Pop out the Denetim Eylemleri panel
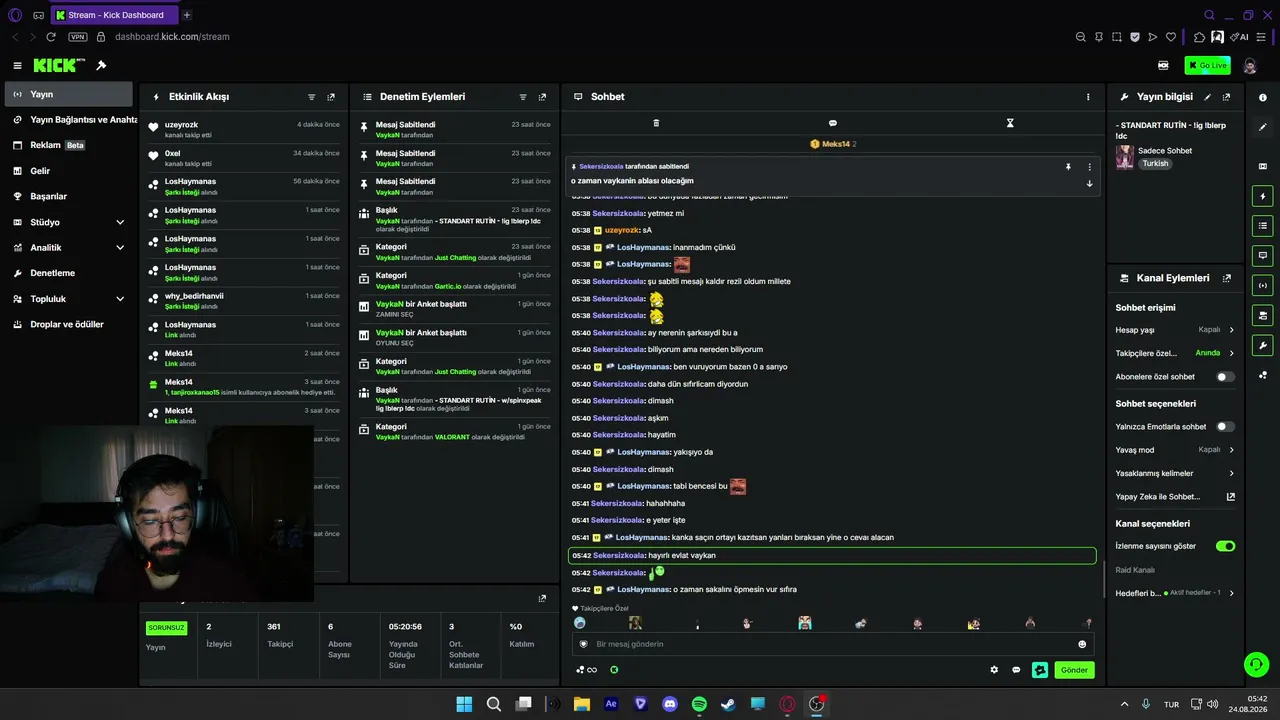The width and height of the screenshot is (1280, 720). [542, 97]
